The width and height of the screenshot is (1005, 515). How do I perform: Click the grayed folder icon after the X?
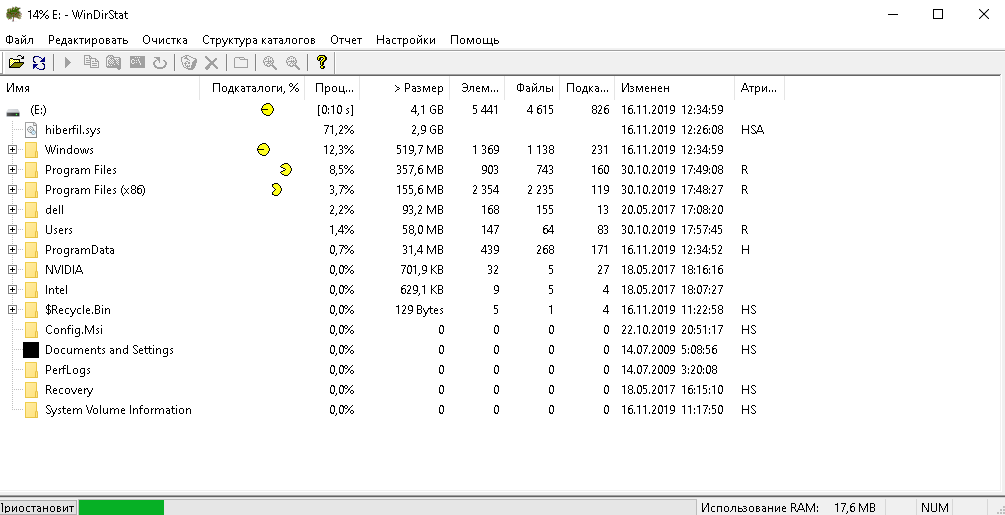[x=240, y=62]
